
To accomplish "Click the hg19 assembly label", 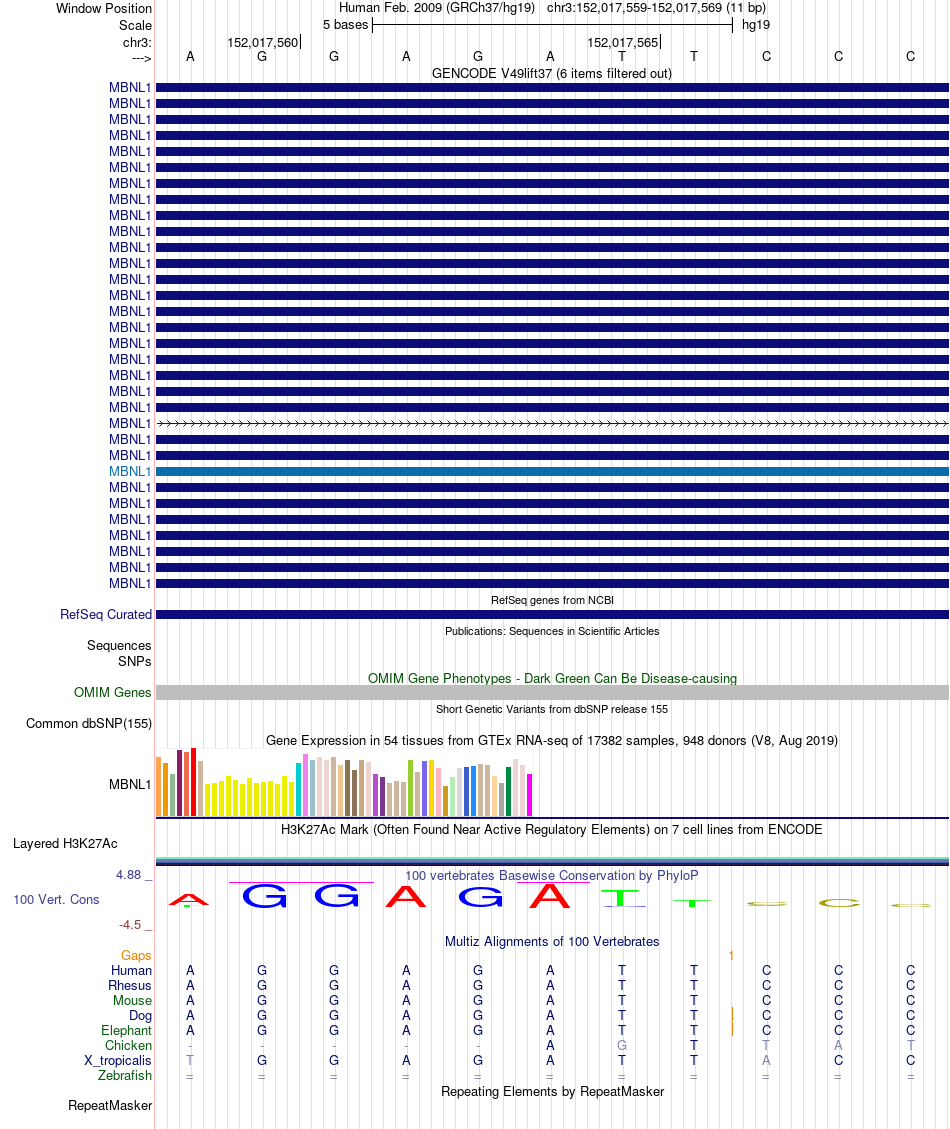I will point(756,24).
